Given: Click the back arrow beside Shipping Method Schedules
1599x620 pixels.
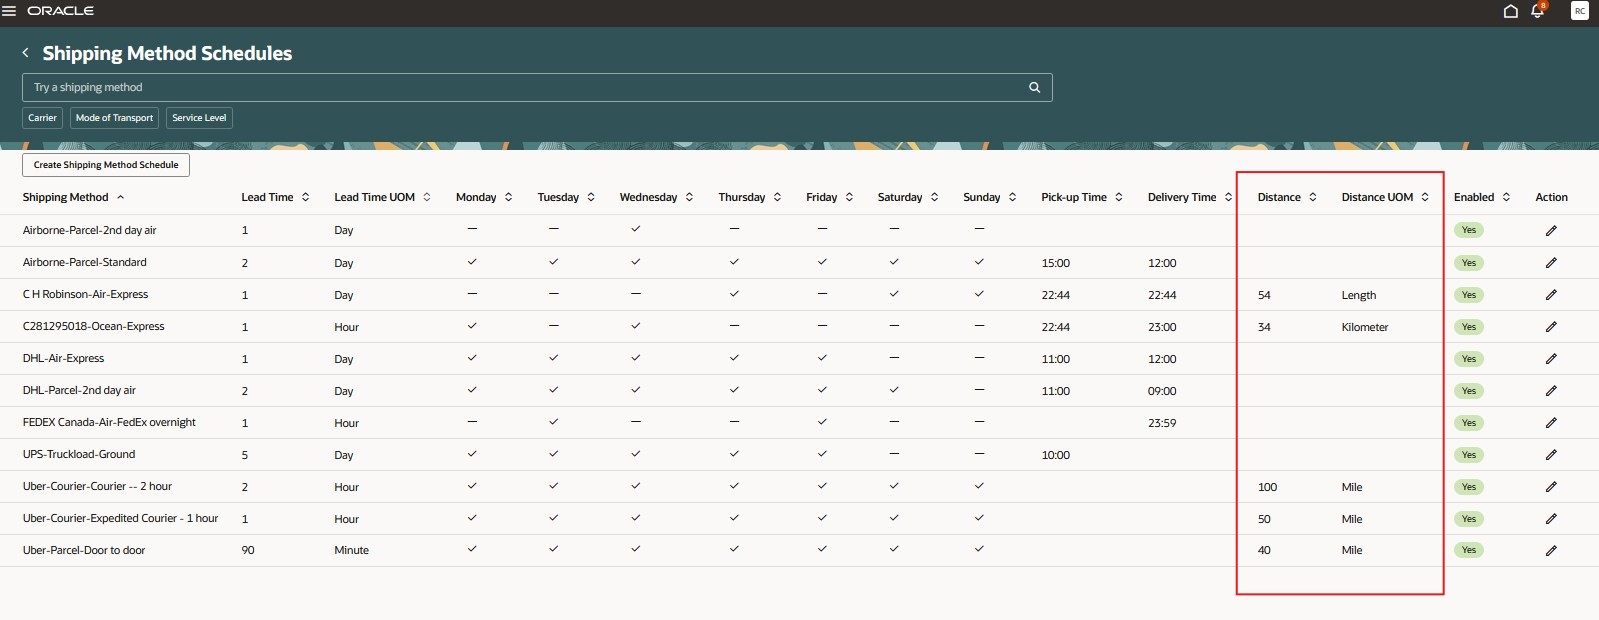Looking at the screenshot, I should 26,53.
